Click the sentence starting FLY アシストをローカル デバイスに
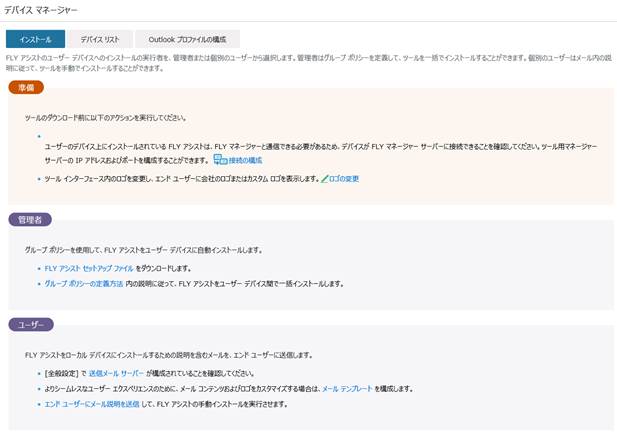The height and width of the screenshot is (433, 617). point(169,355)
